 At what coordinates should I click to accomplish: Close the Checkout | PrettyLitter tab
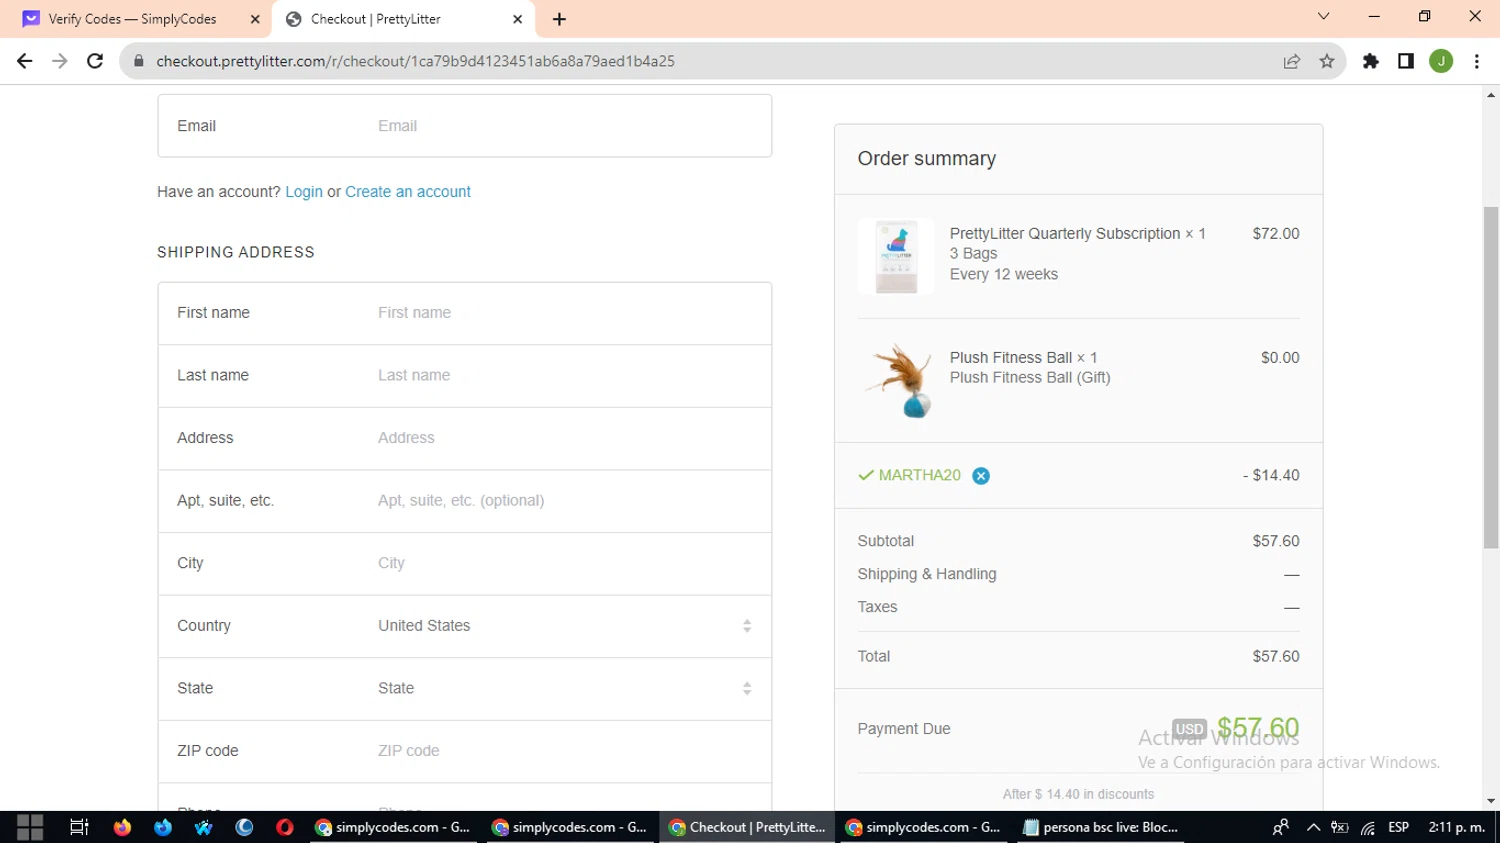pos(517,19)
